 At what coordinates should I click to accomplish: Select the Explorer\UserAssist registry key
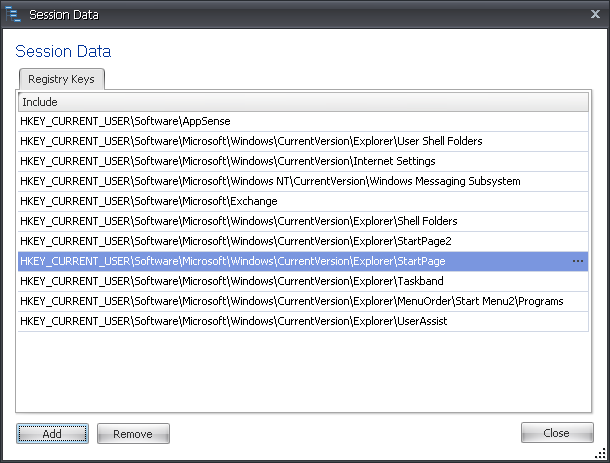coord(303,321)
